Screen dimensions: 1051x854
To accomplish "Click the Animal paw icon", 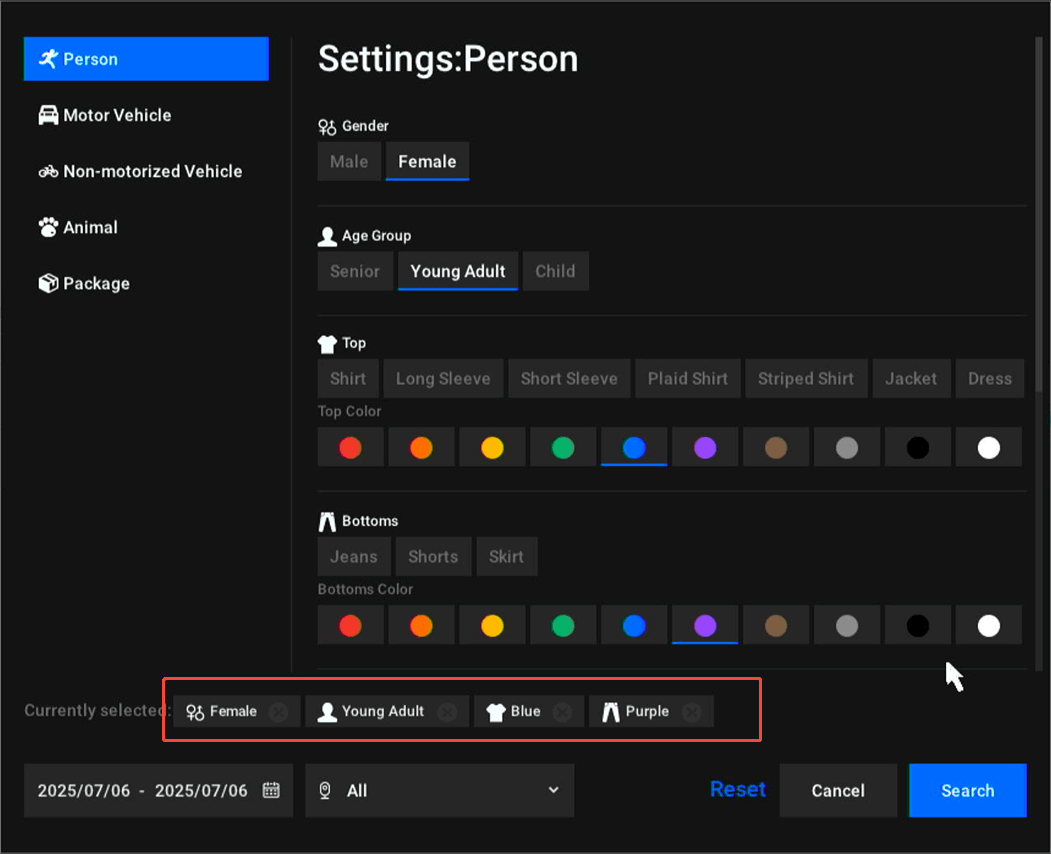I will click(x=48, y=227).
